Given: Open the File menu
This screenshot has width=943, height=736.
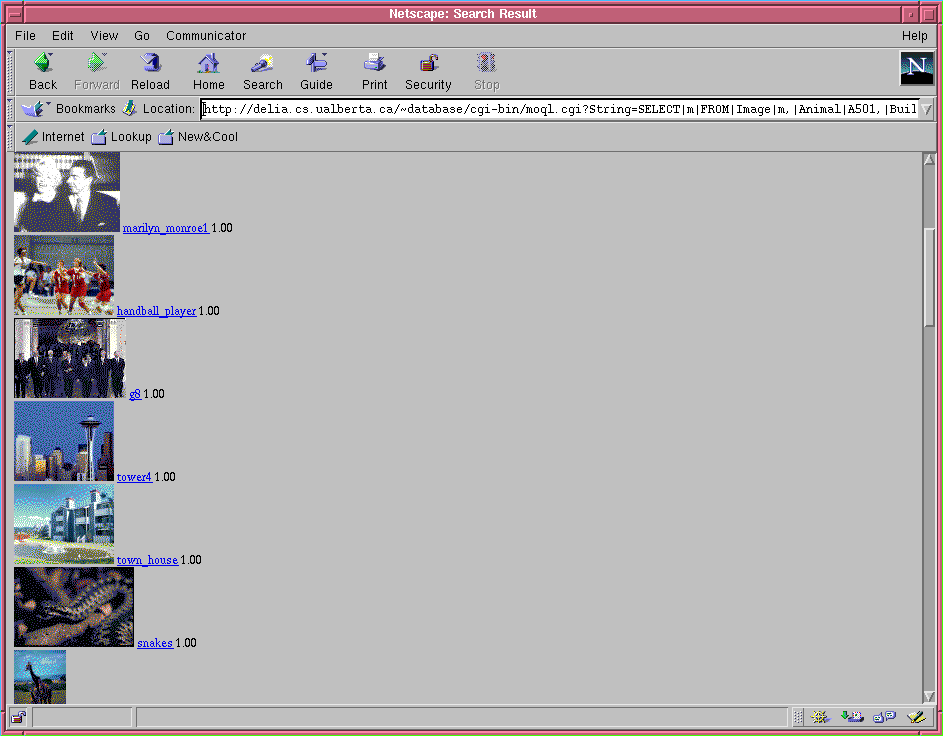Looking at the screenshot, I should tap(25, 35).
